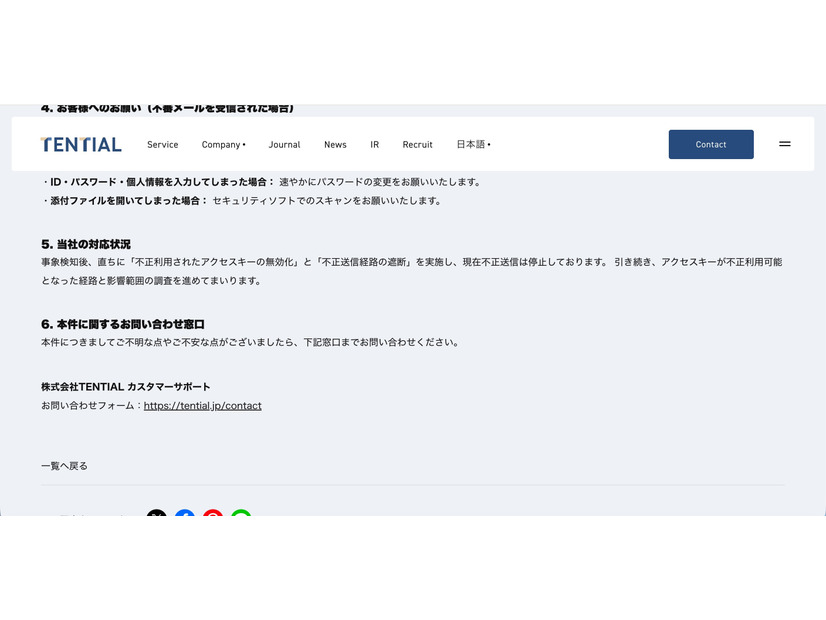Open the News section
Viewport: 826px width, 620px height.
pos(335,144)
